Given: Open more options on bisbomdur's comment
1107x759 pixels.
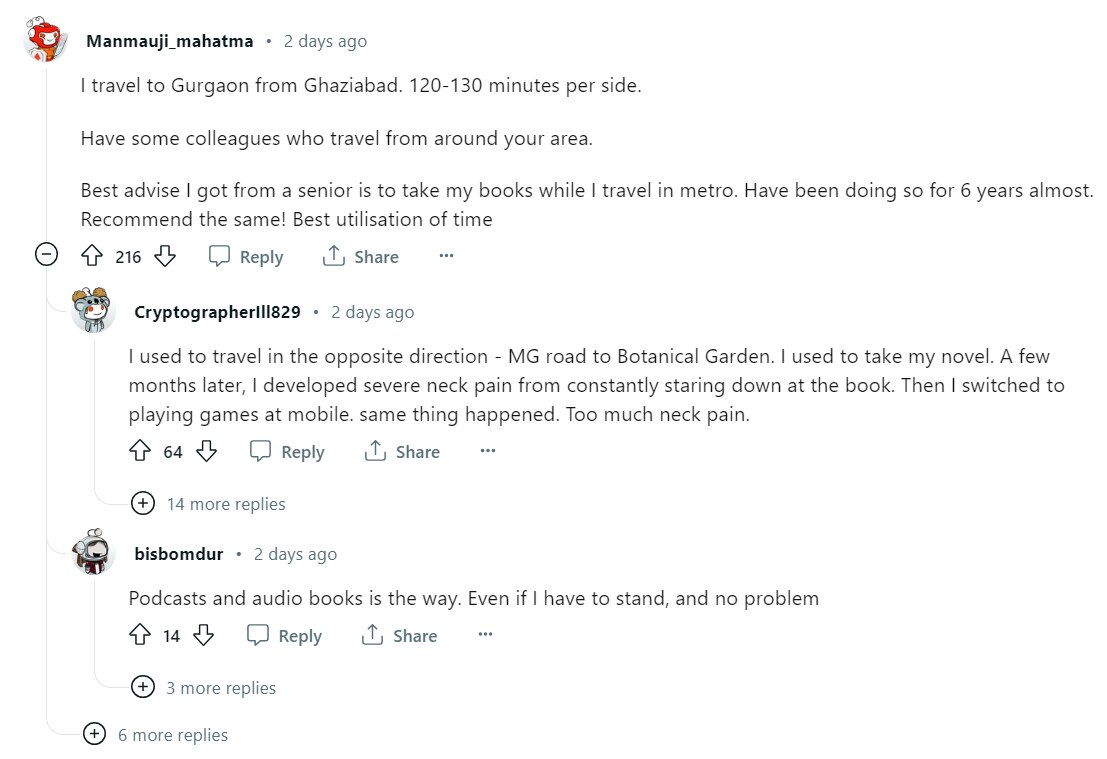Looking at the screenshot, I should pos(485,635).
